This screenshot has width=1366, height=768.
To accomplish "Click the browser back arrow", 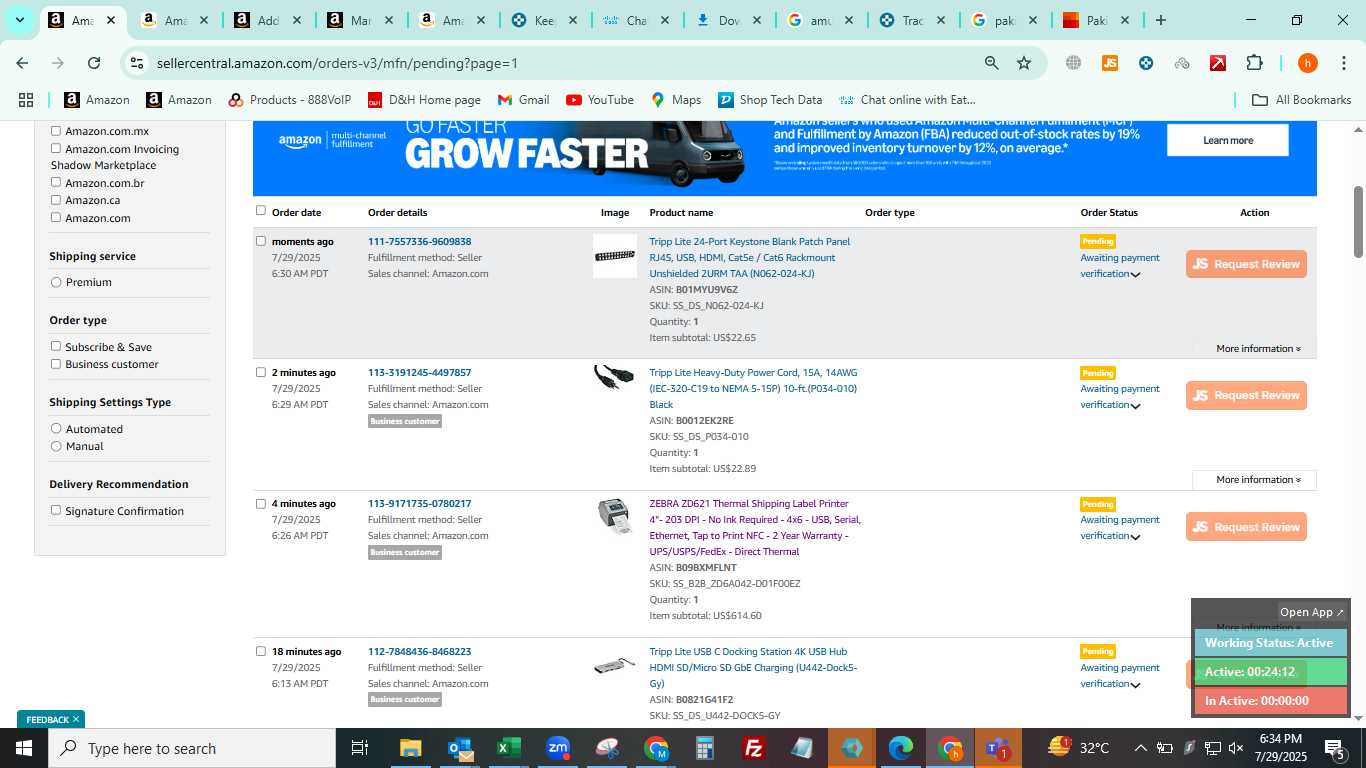I will [22, 63].
